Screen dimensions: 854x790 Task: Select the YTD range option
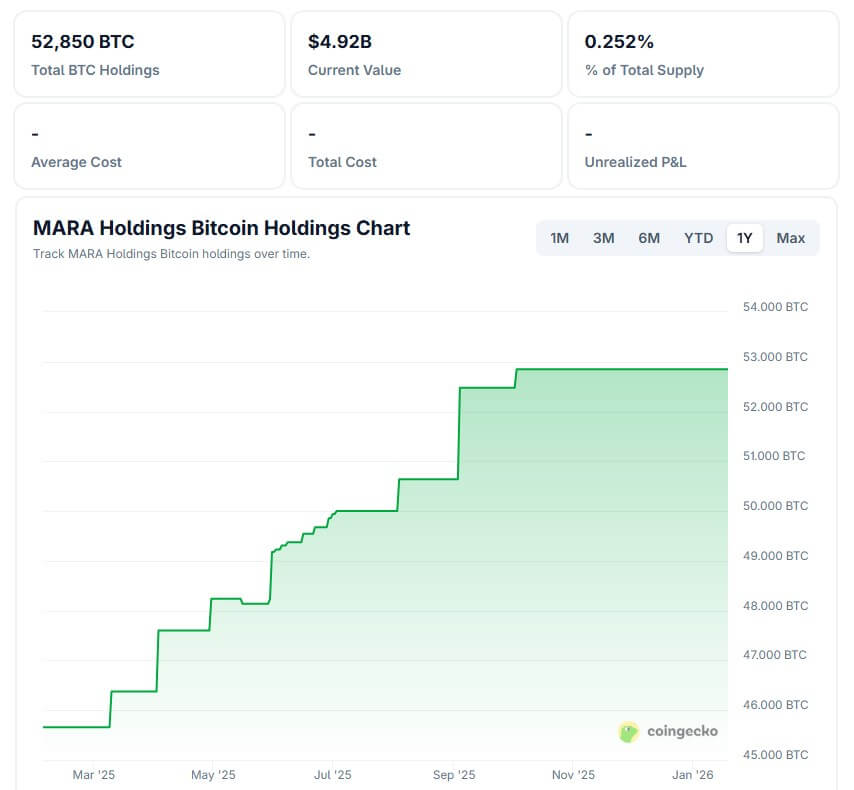[x=697, y=238]
